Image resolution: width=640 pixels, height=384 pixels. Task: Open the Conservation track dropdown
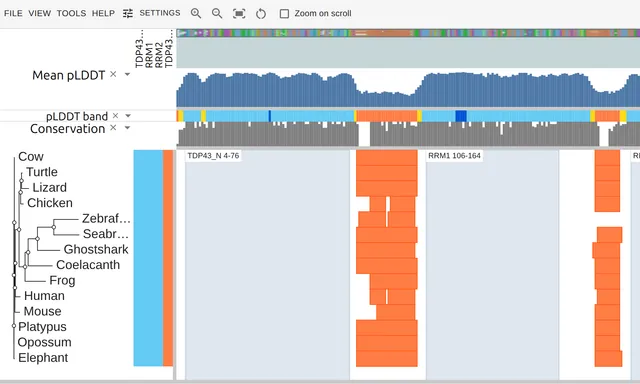click(127, 128)
